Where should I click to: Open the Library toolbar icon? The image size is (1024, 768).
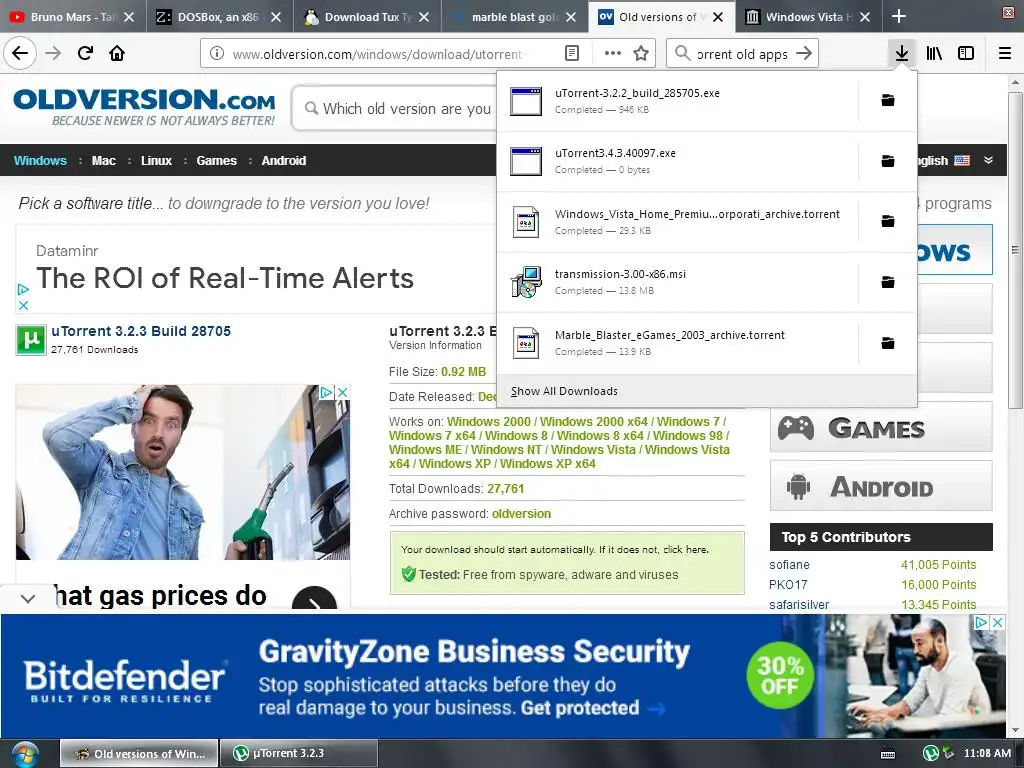[934, 54]
